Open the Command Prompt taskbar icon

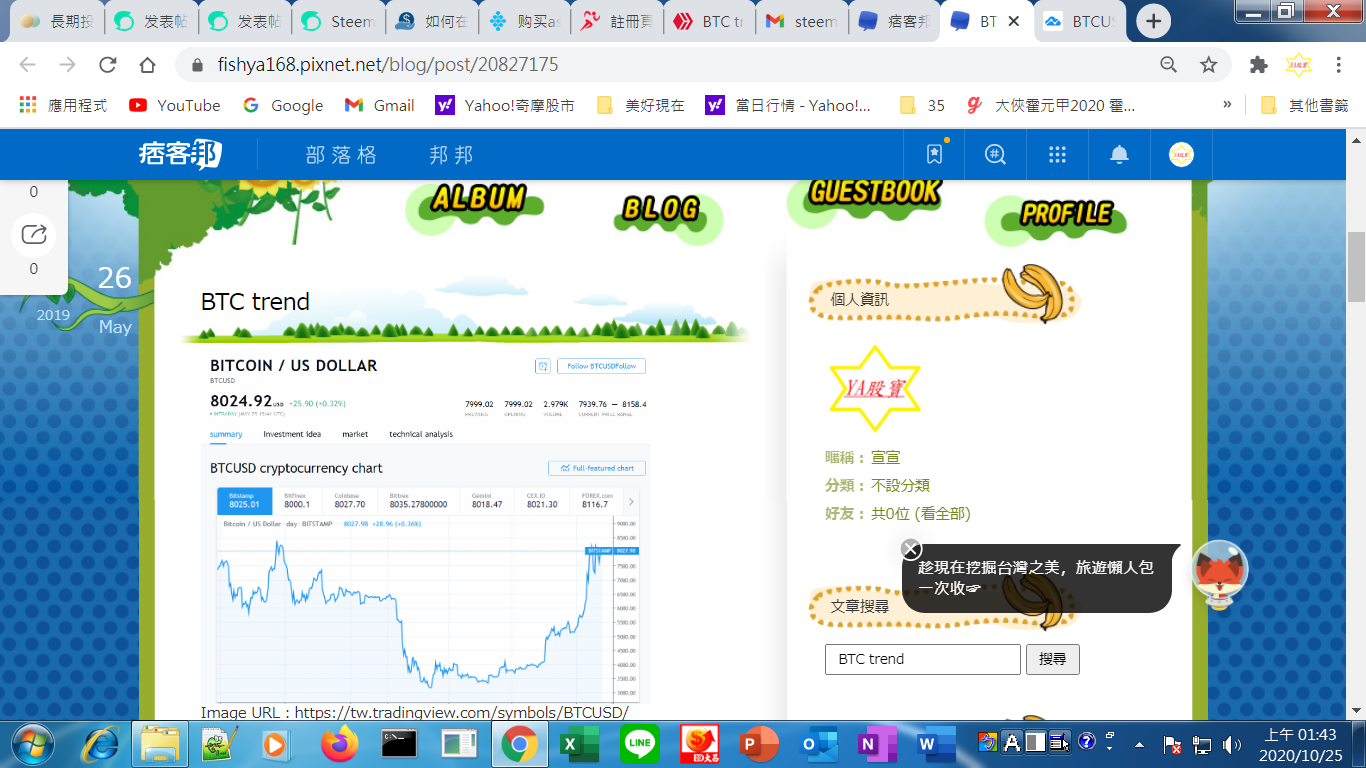click(x=399, y=744)
